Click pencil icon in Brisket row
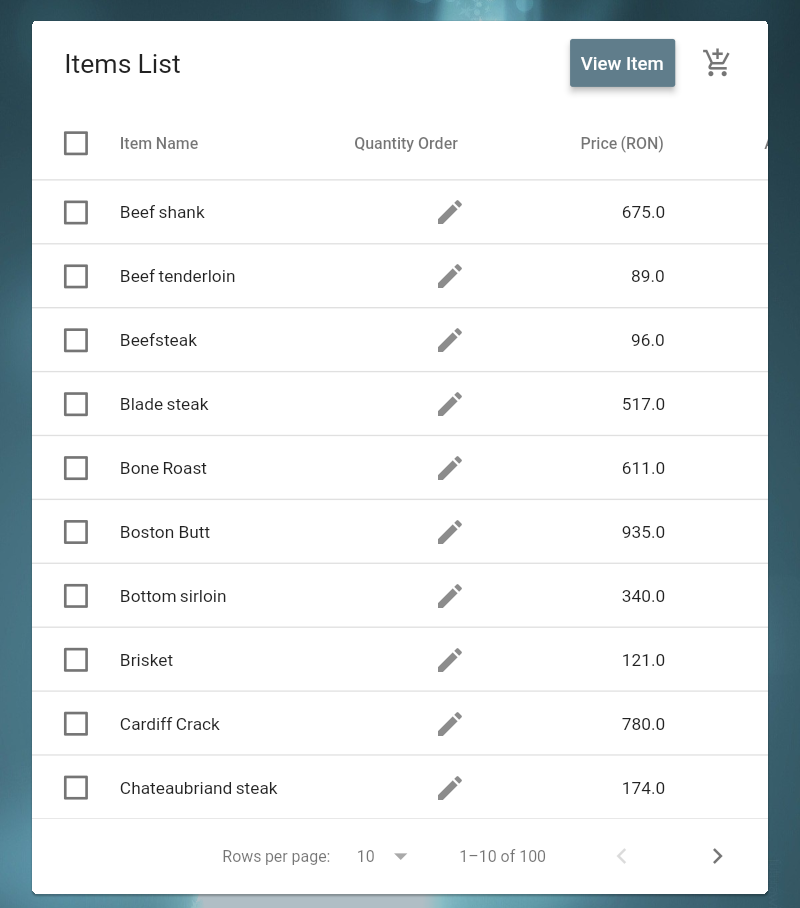Viewport: 800px width, 908px height. (x=450, y=660)
